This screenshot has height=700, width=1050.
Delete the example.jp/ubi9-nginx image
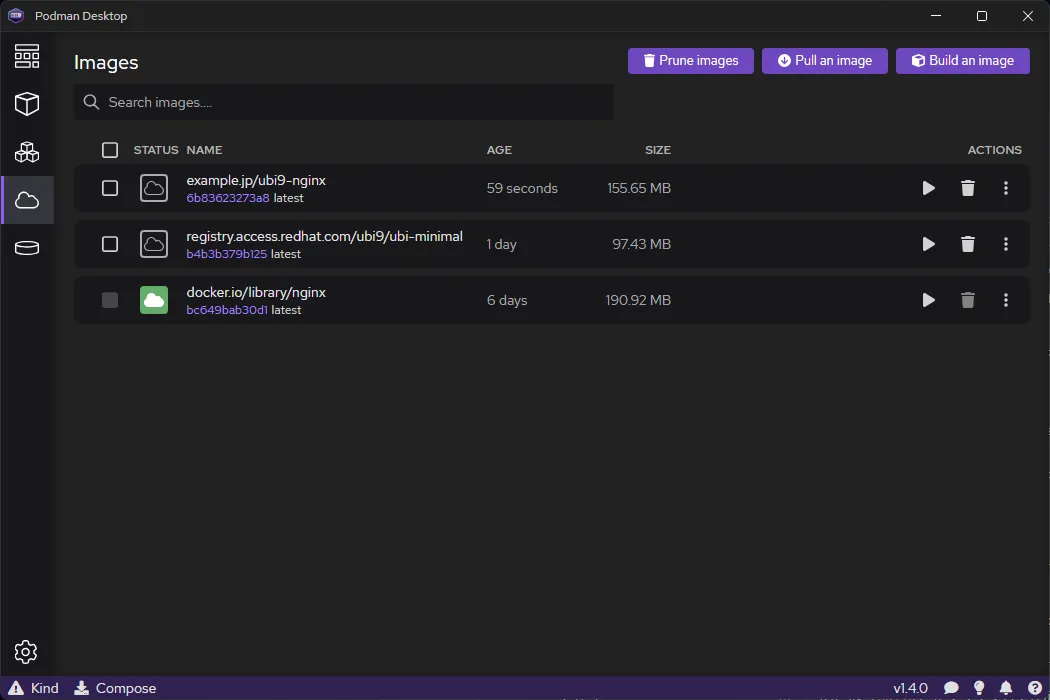click(968, 188)
